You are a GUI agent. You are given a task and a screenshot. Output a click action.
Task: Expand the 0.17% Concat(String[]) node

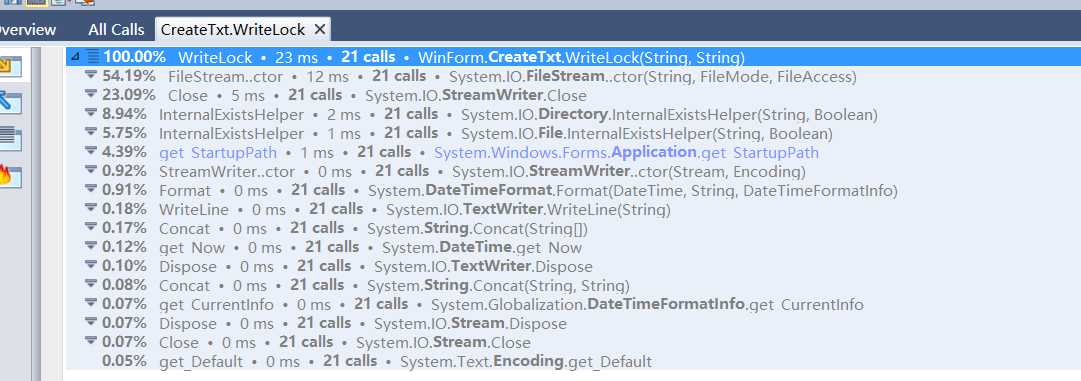pyautogui.click(x=90, y=227)
